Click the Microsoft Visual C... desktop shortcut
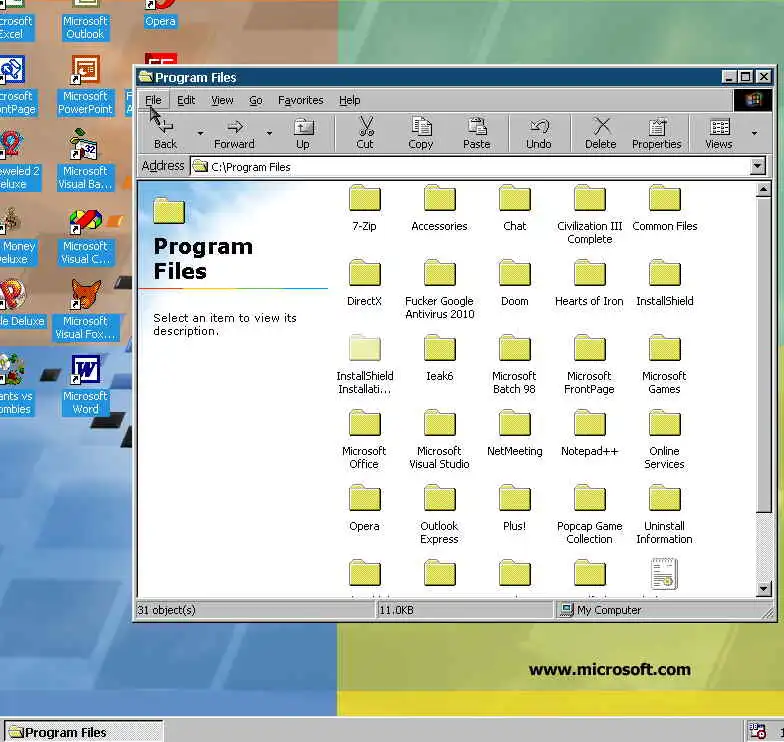Screen dimensions: 784x742 tap(85, 236)
